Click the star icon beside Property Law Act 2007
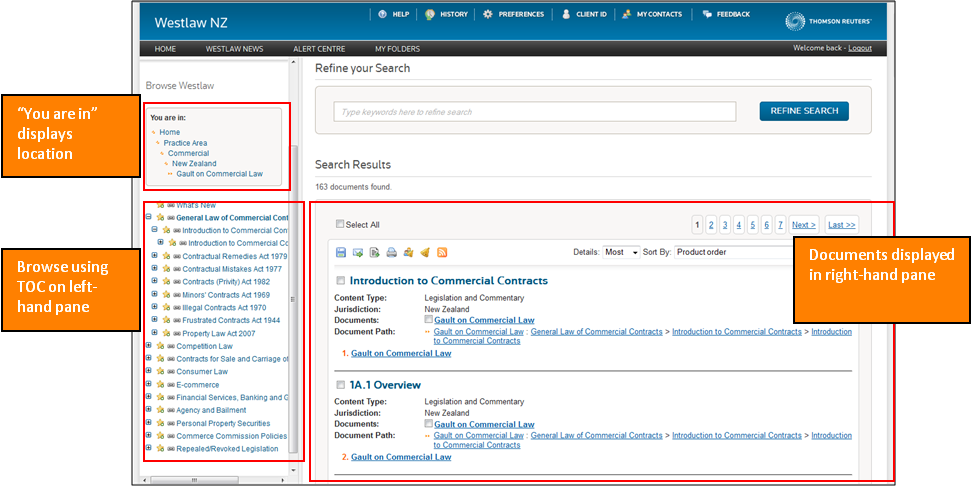The height and width of the screenshot is (486, 972). [166, 333]
